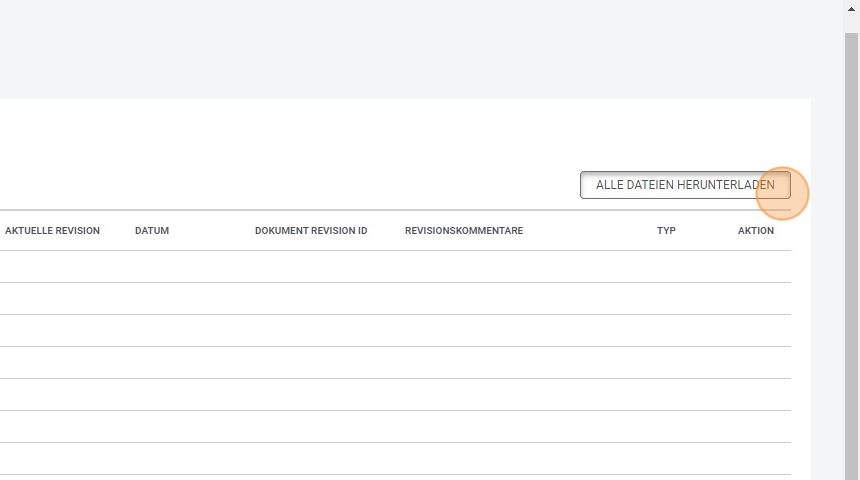
Task: Click the first row's Aktion cell
Action: coord(756,267)
